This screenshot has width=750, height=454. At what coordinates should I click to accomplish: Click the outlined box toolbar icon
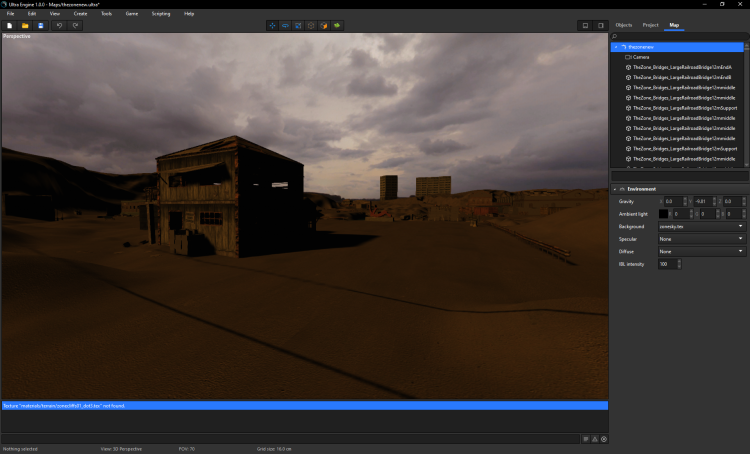(311, 25)
